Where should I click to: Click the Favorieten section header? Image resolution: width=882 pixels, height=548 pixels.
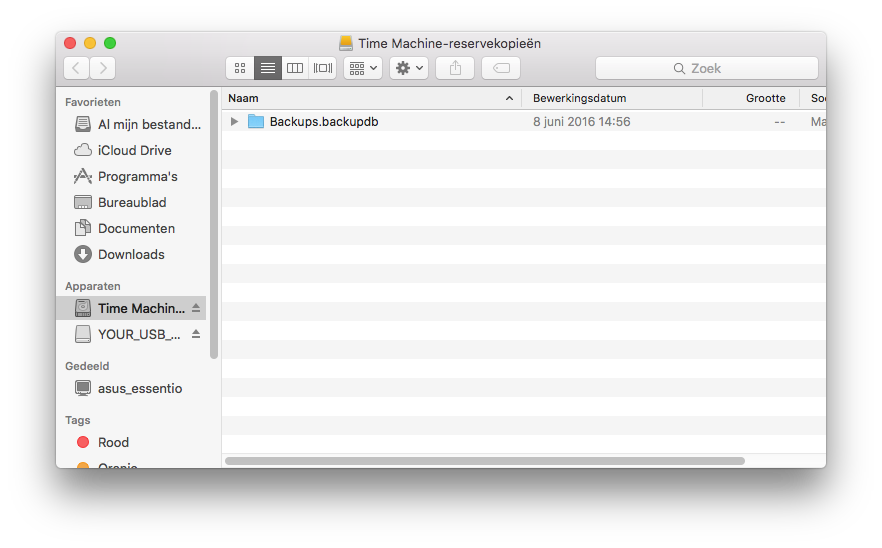93,102
